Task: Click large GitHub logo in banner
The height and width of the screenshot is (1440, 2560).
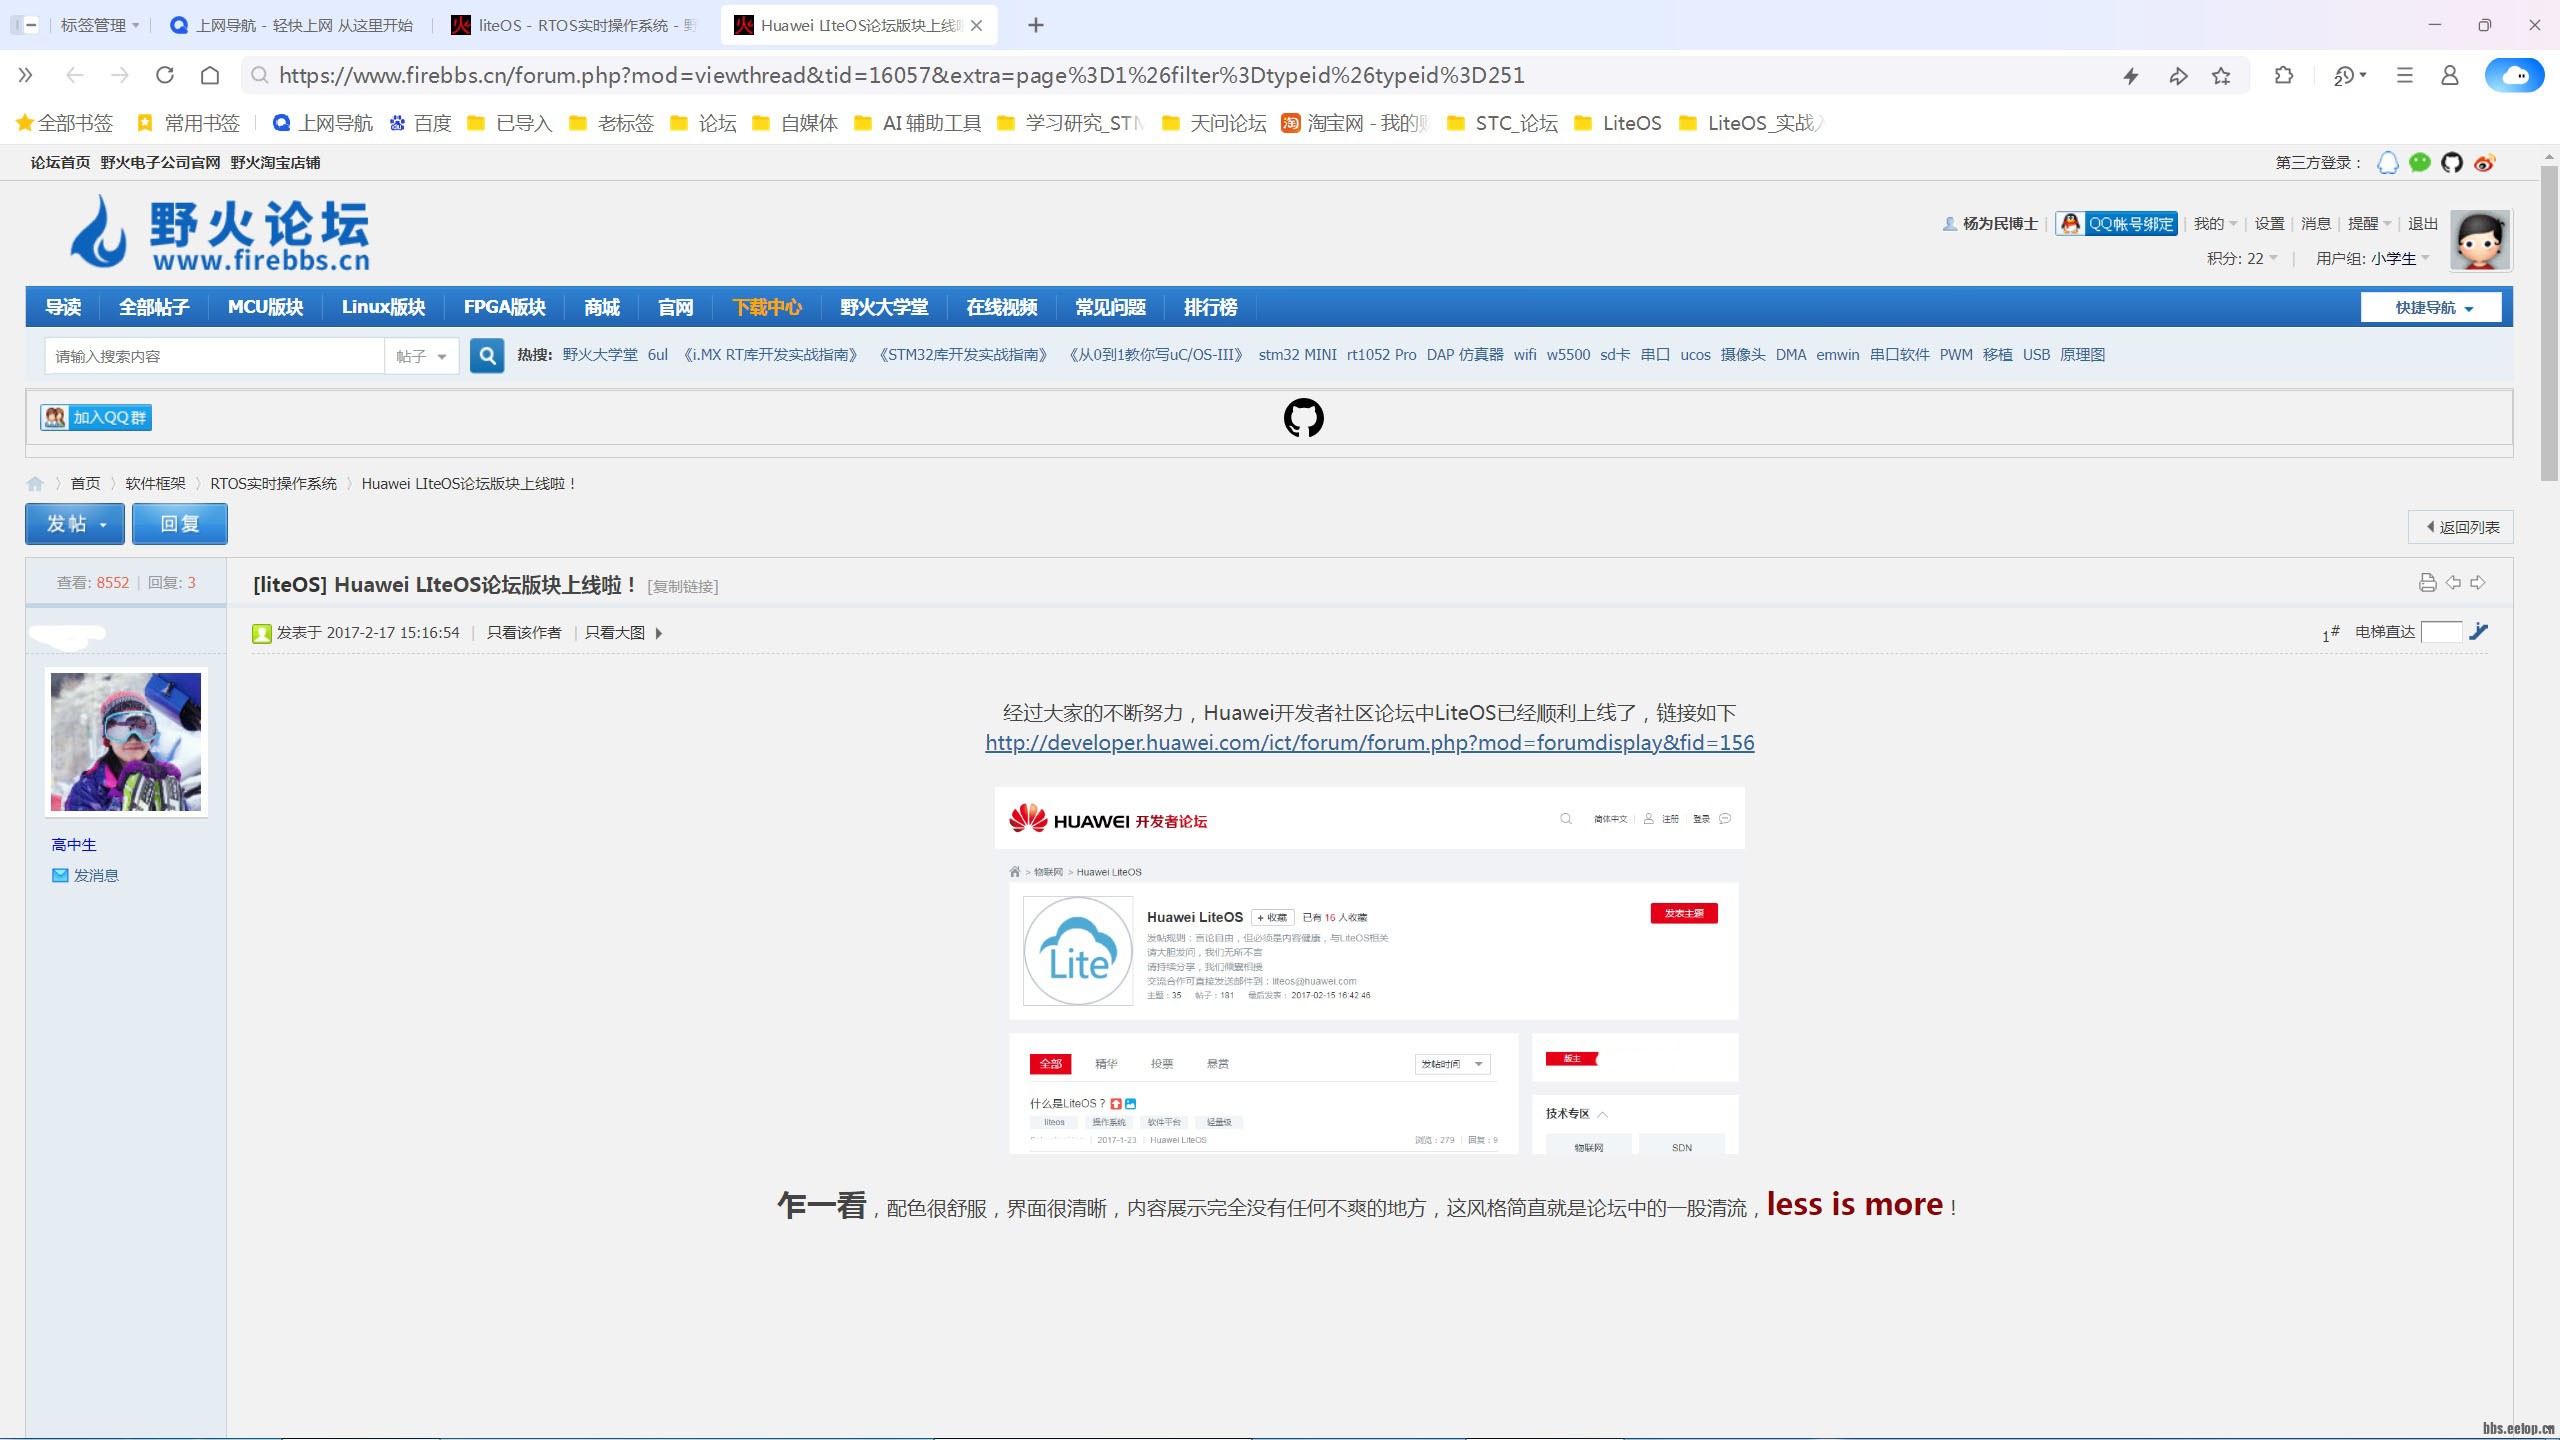Action: tap(1303, 418)
